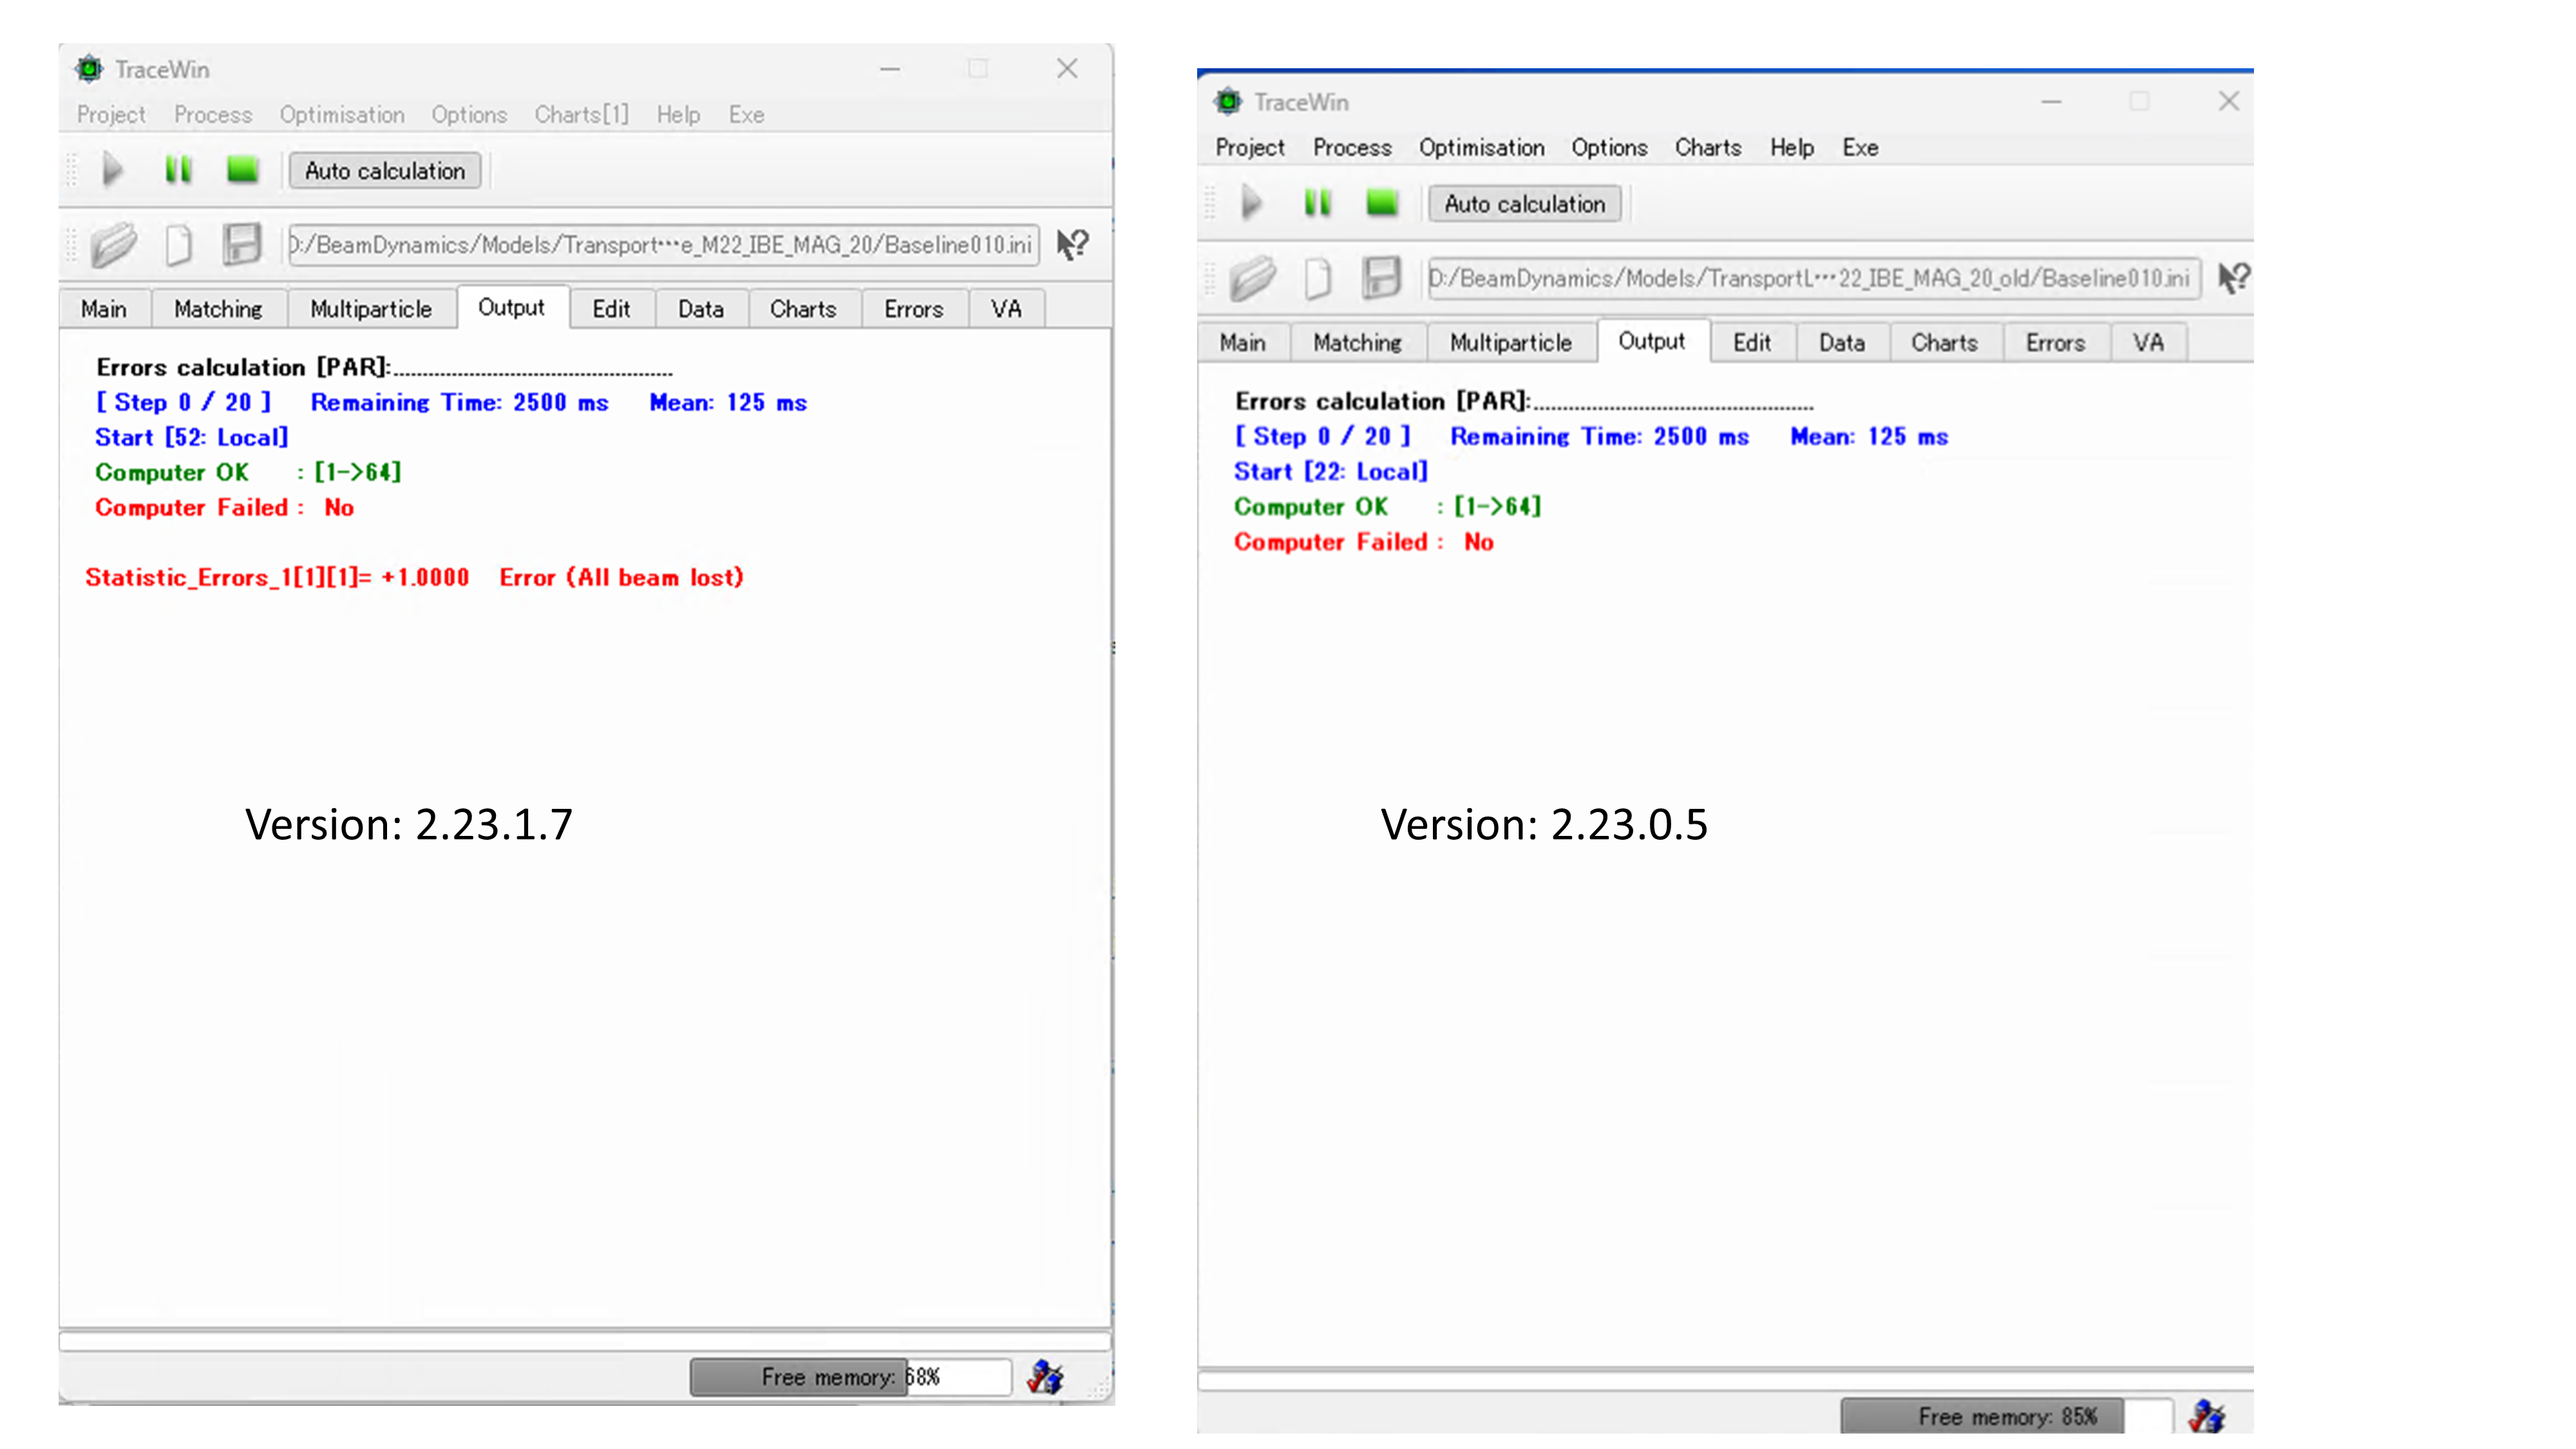Screen dimensions: 2576x1449
Task: Click project path field in left window
Action: click(663, 245)
